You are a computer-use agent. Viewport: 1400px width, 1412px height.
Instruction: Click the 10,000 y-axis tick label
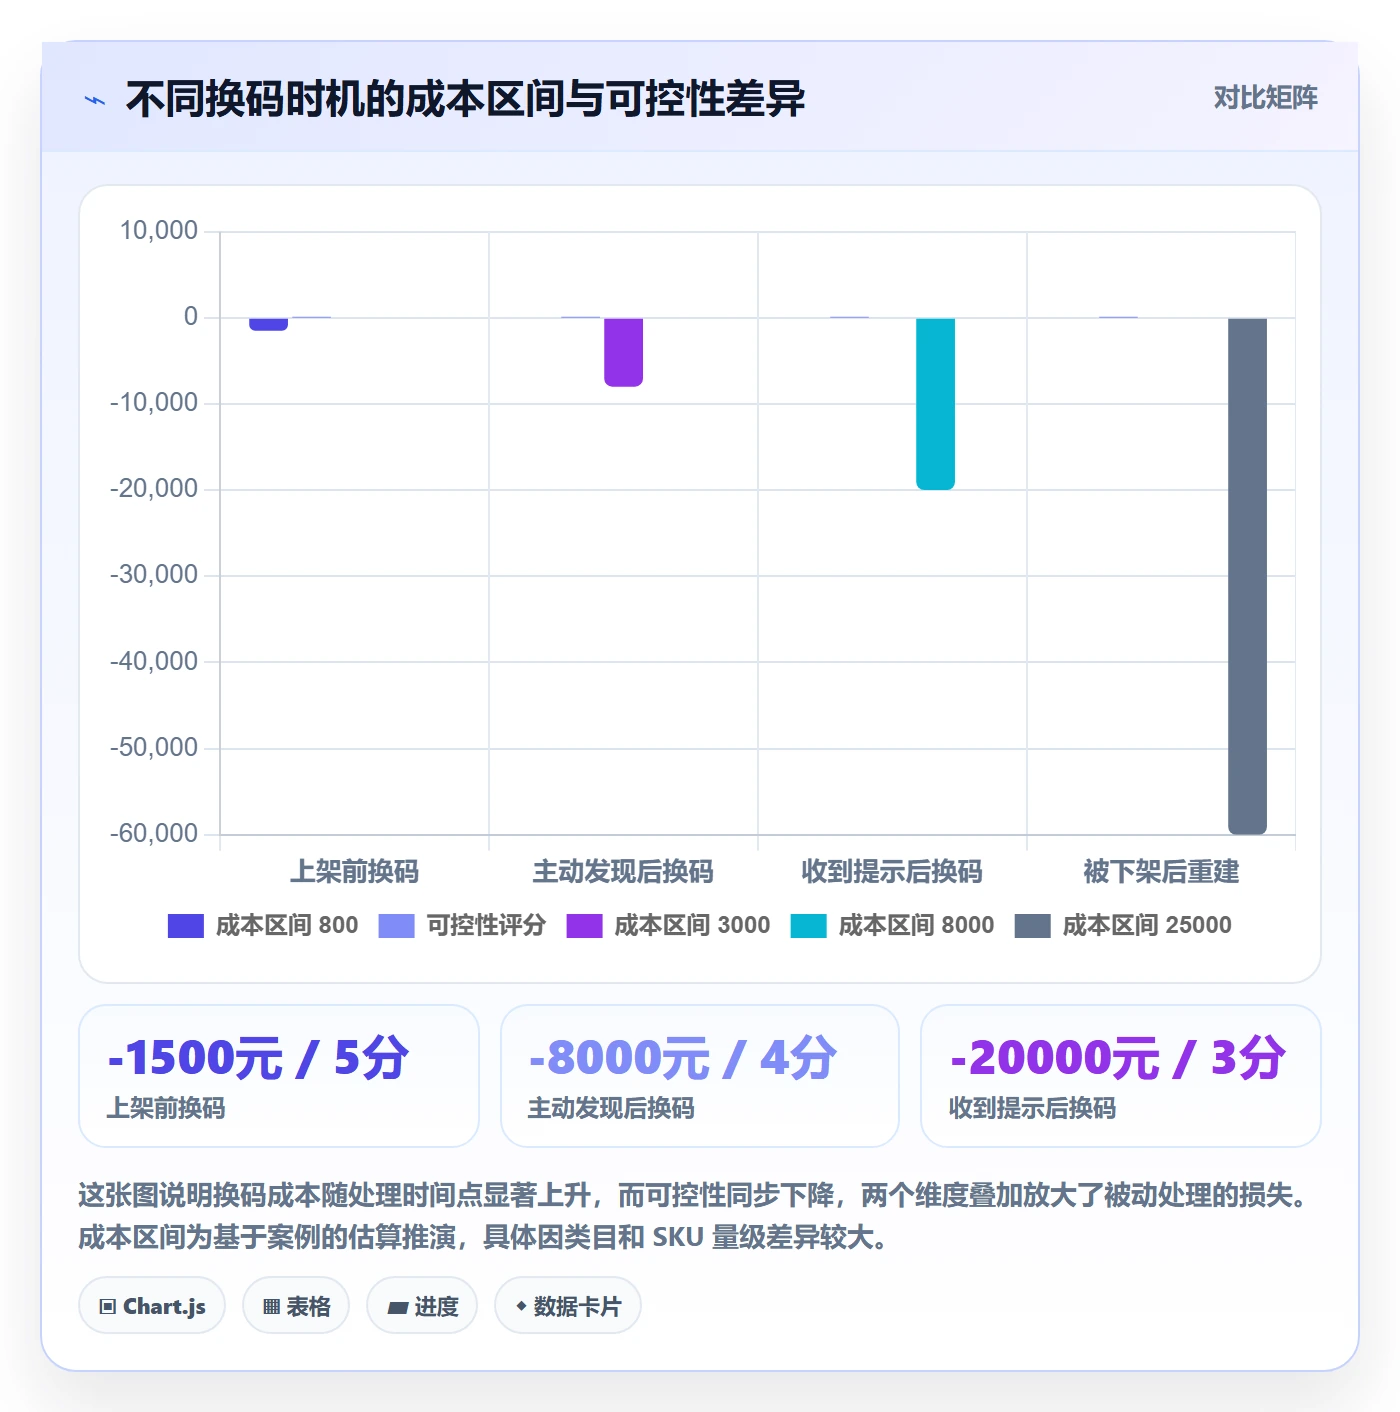coord(159,231)
